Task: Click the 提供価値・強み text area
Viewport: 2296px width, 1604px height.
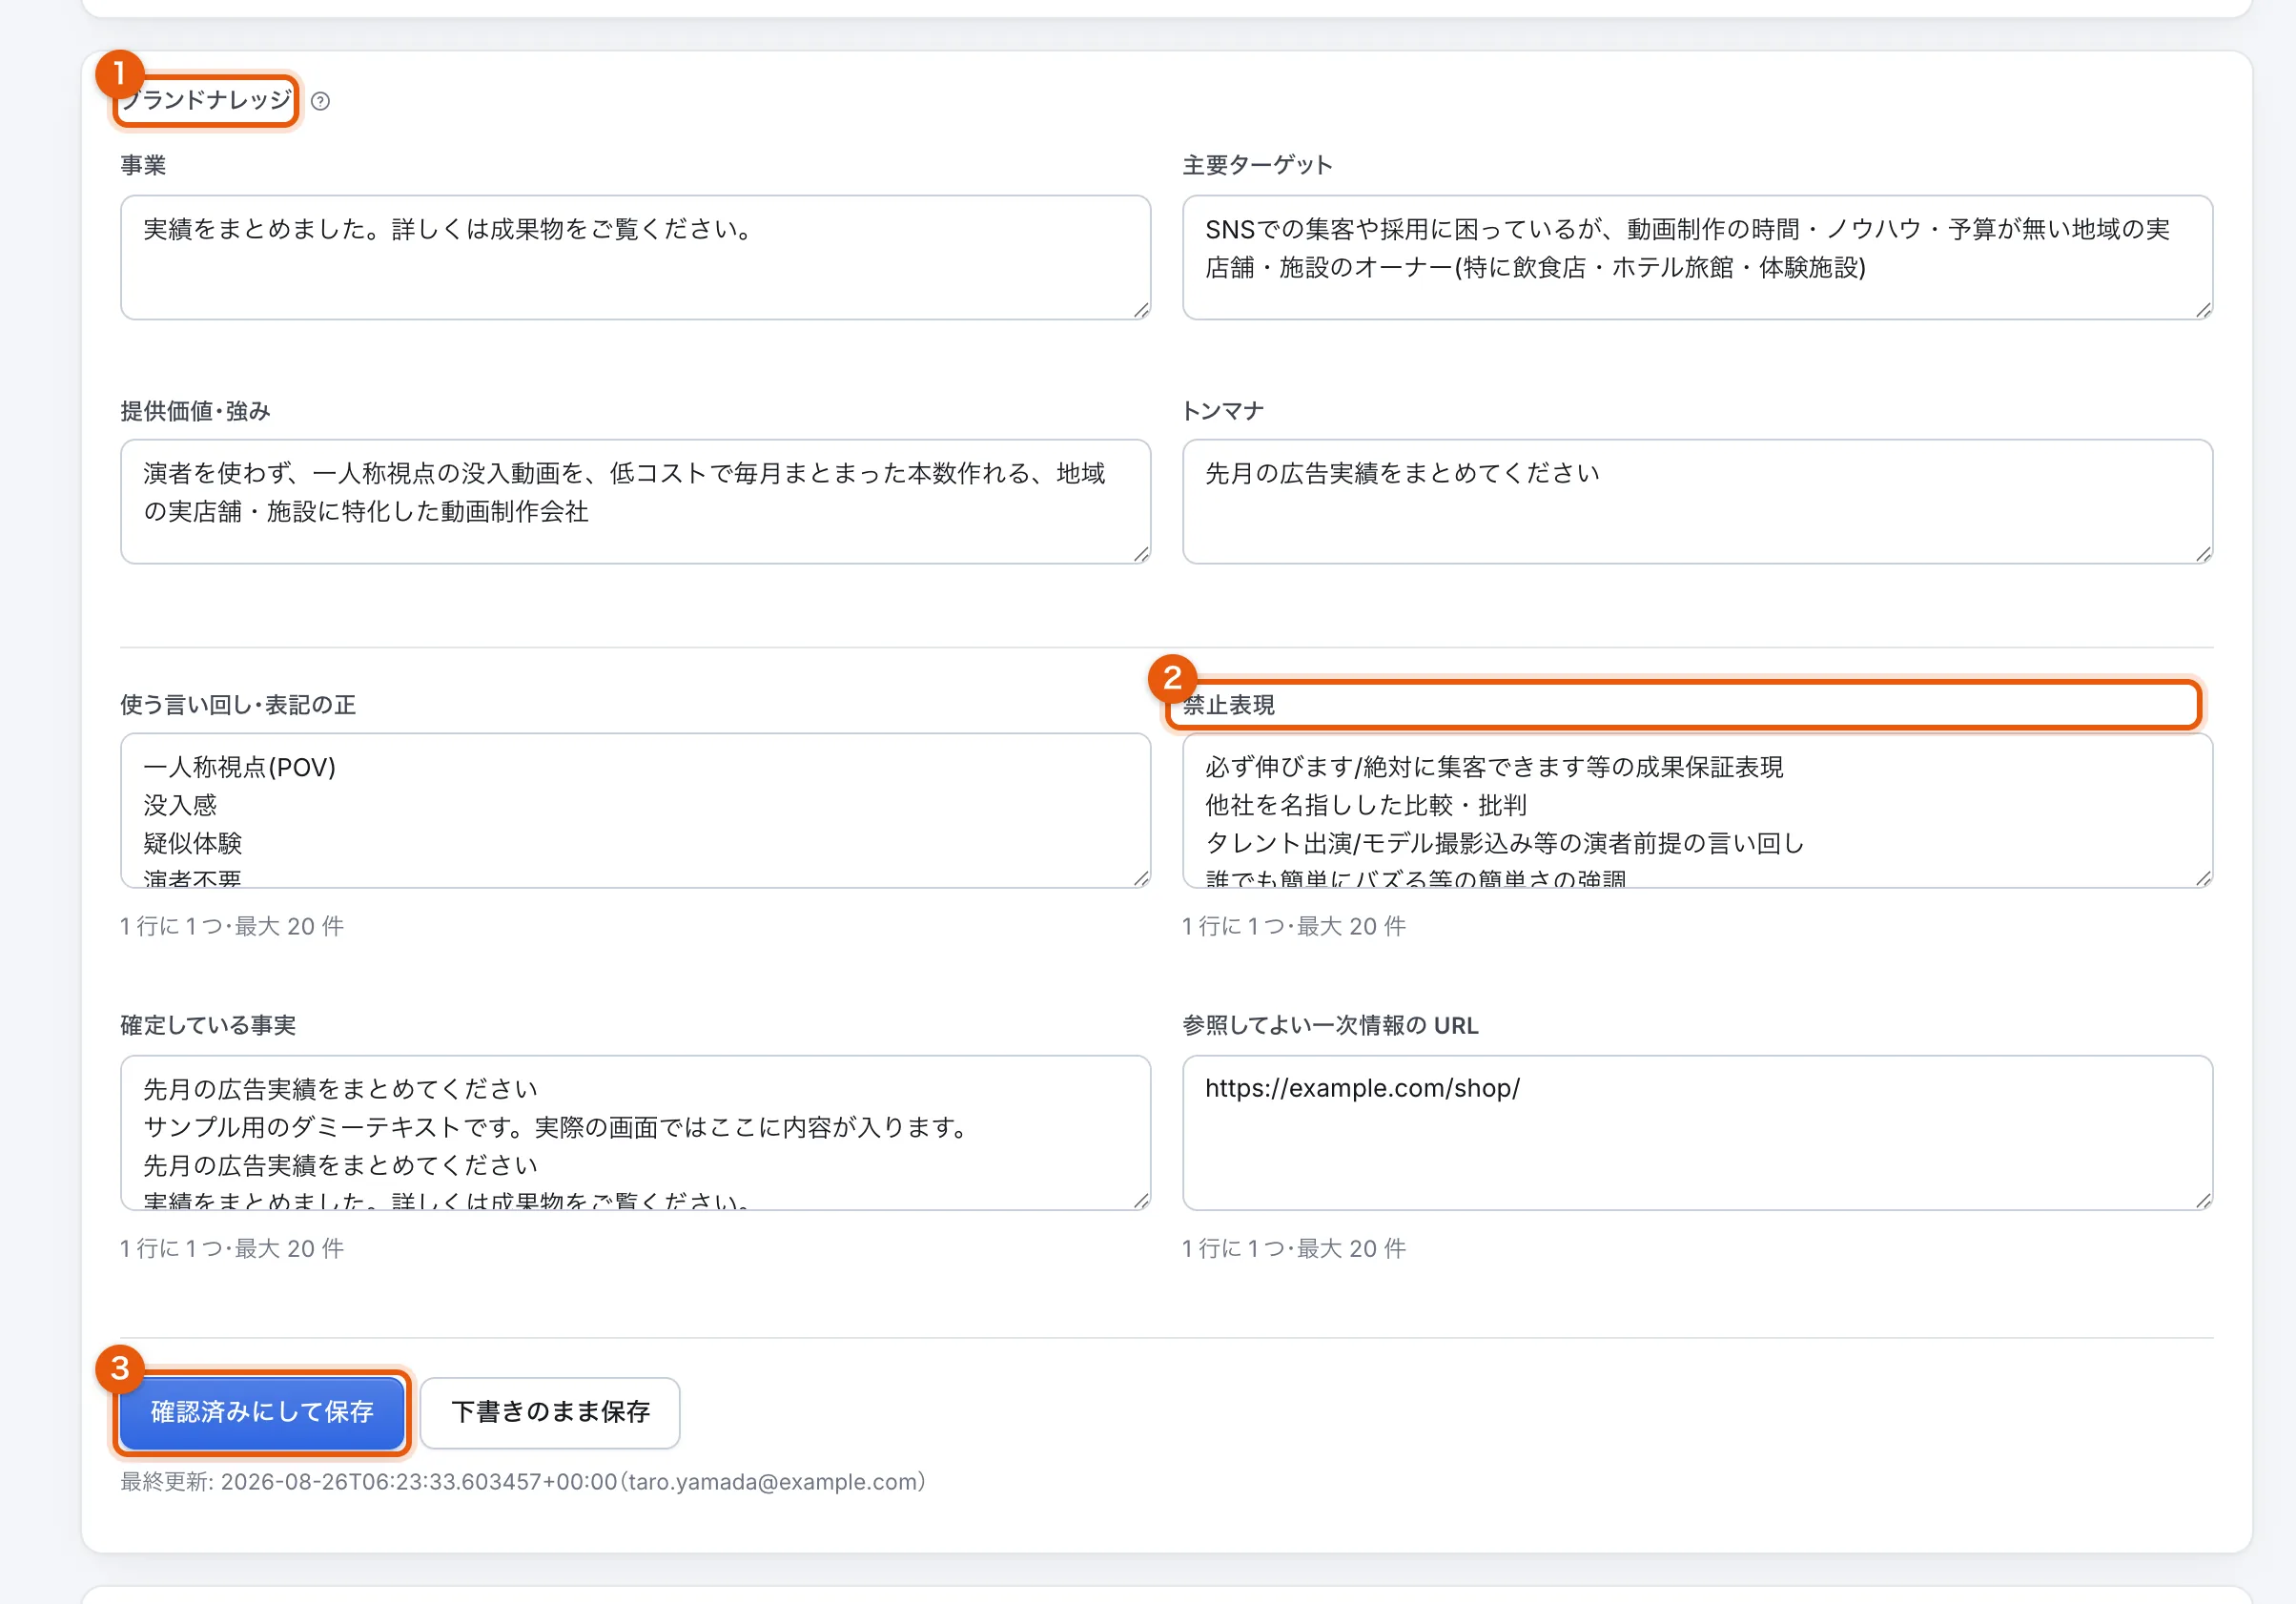Action: [635, 501]
